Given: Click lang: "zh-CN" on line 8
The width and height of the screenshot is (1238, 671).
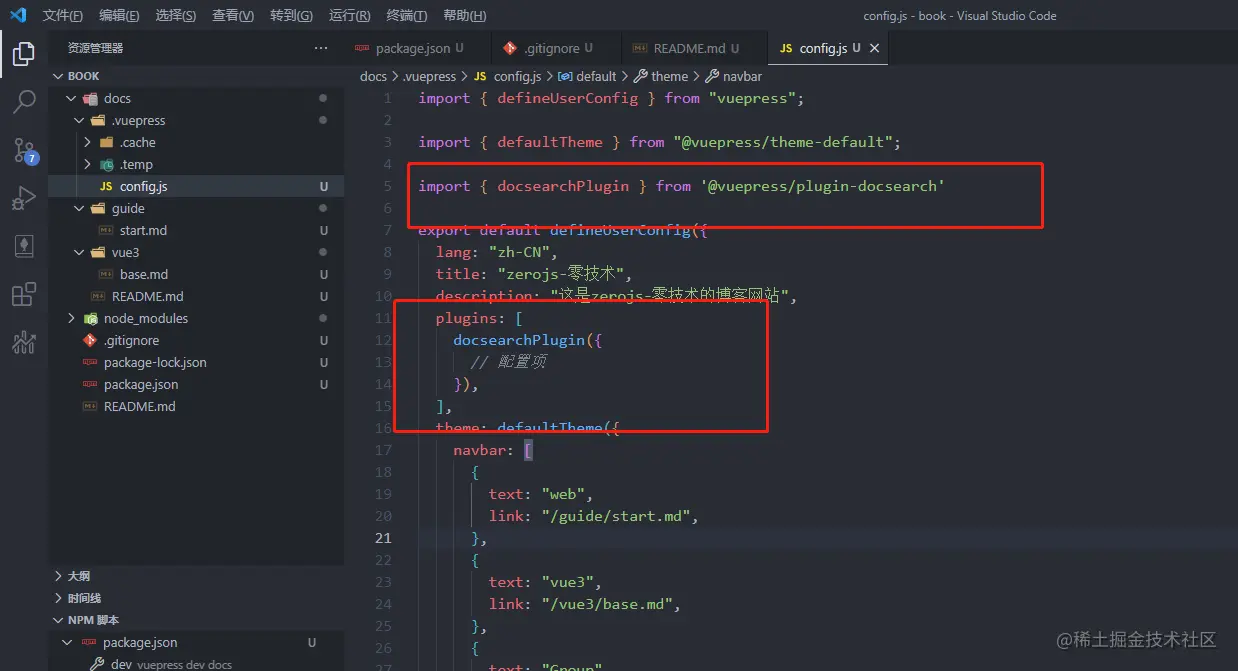Looking at the screenshot, I should pos(496,252).
